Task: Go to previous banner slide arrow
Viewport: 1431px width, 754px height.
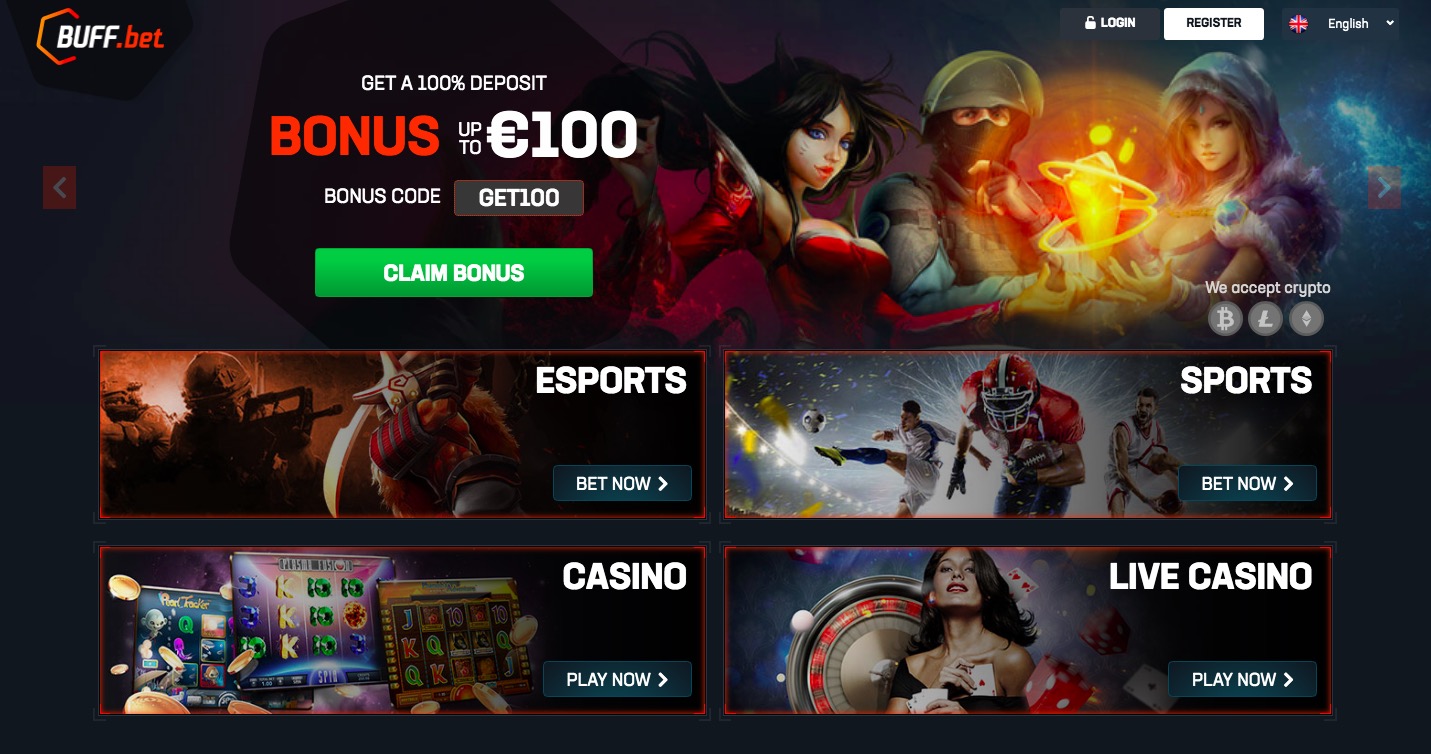Action: [59, 187]
